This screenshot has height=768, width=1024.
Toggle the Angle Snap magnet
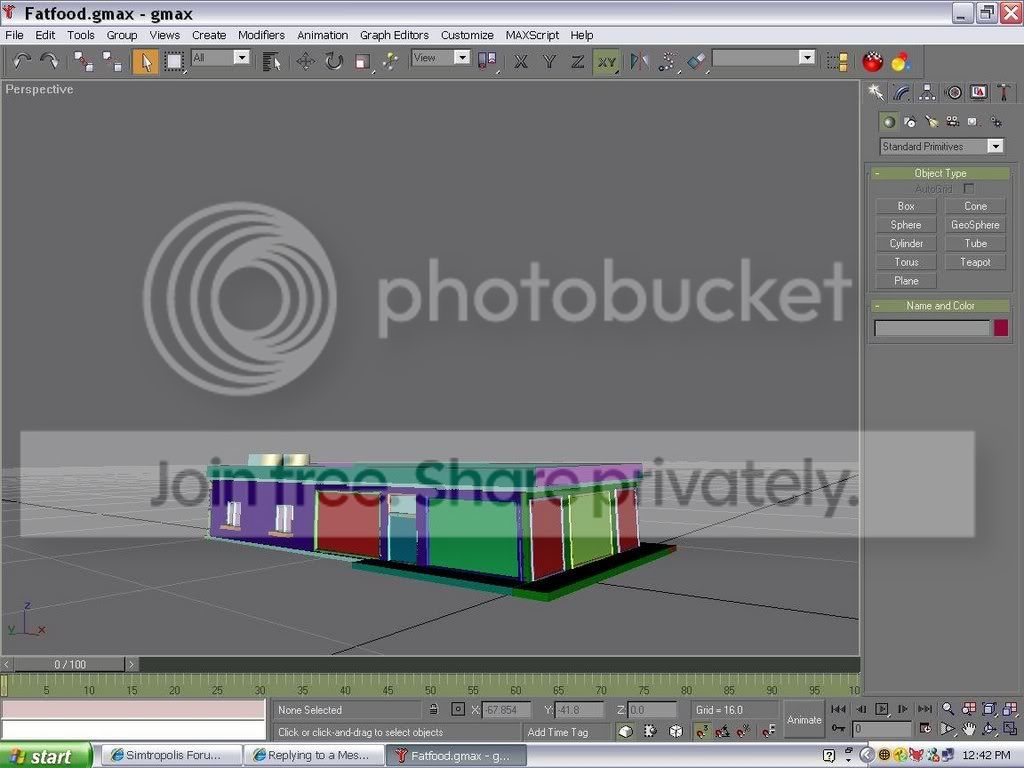[722, 731]
